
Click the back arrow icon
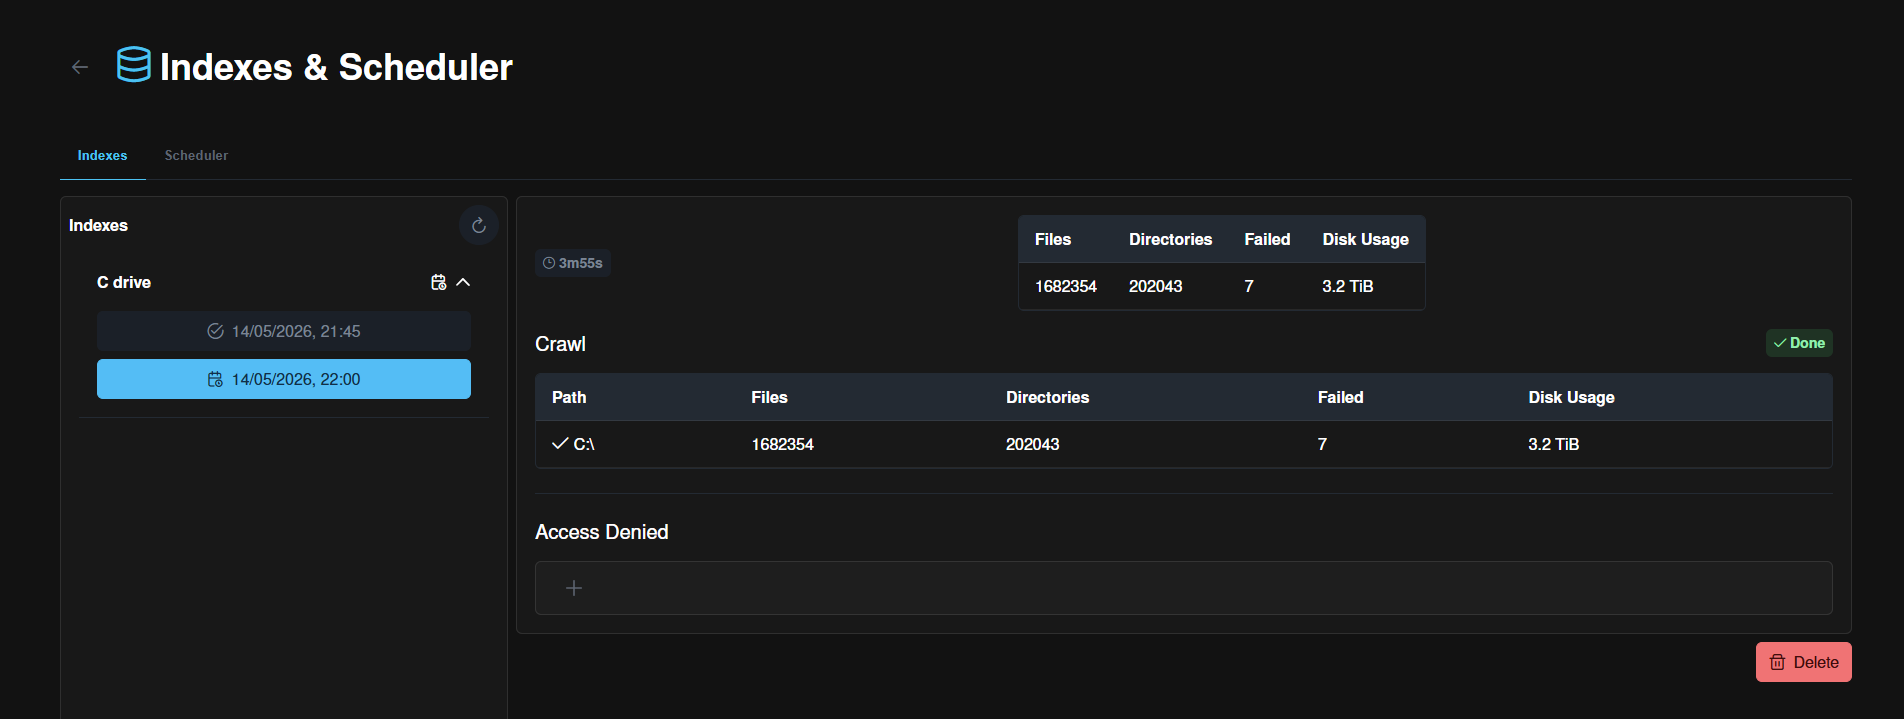click(x=80, y=67)
